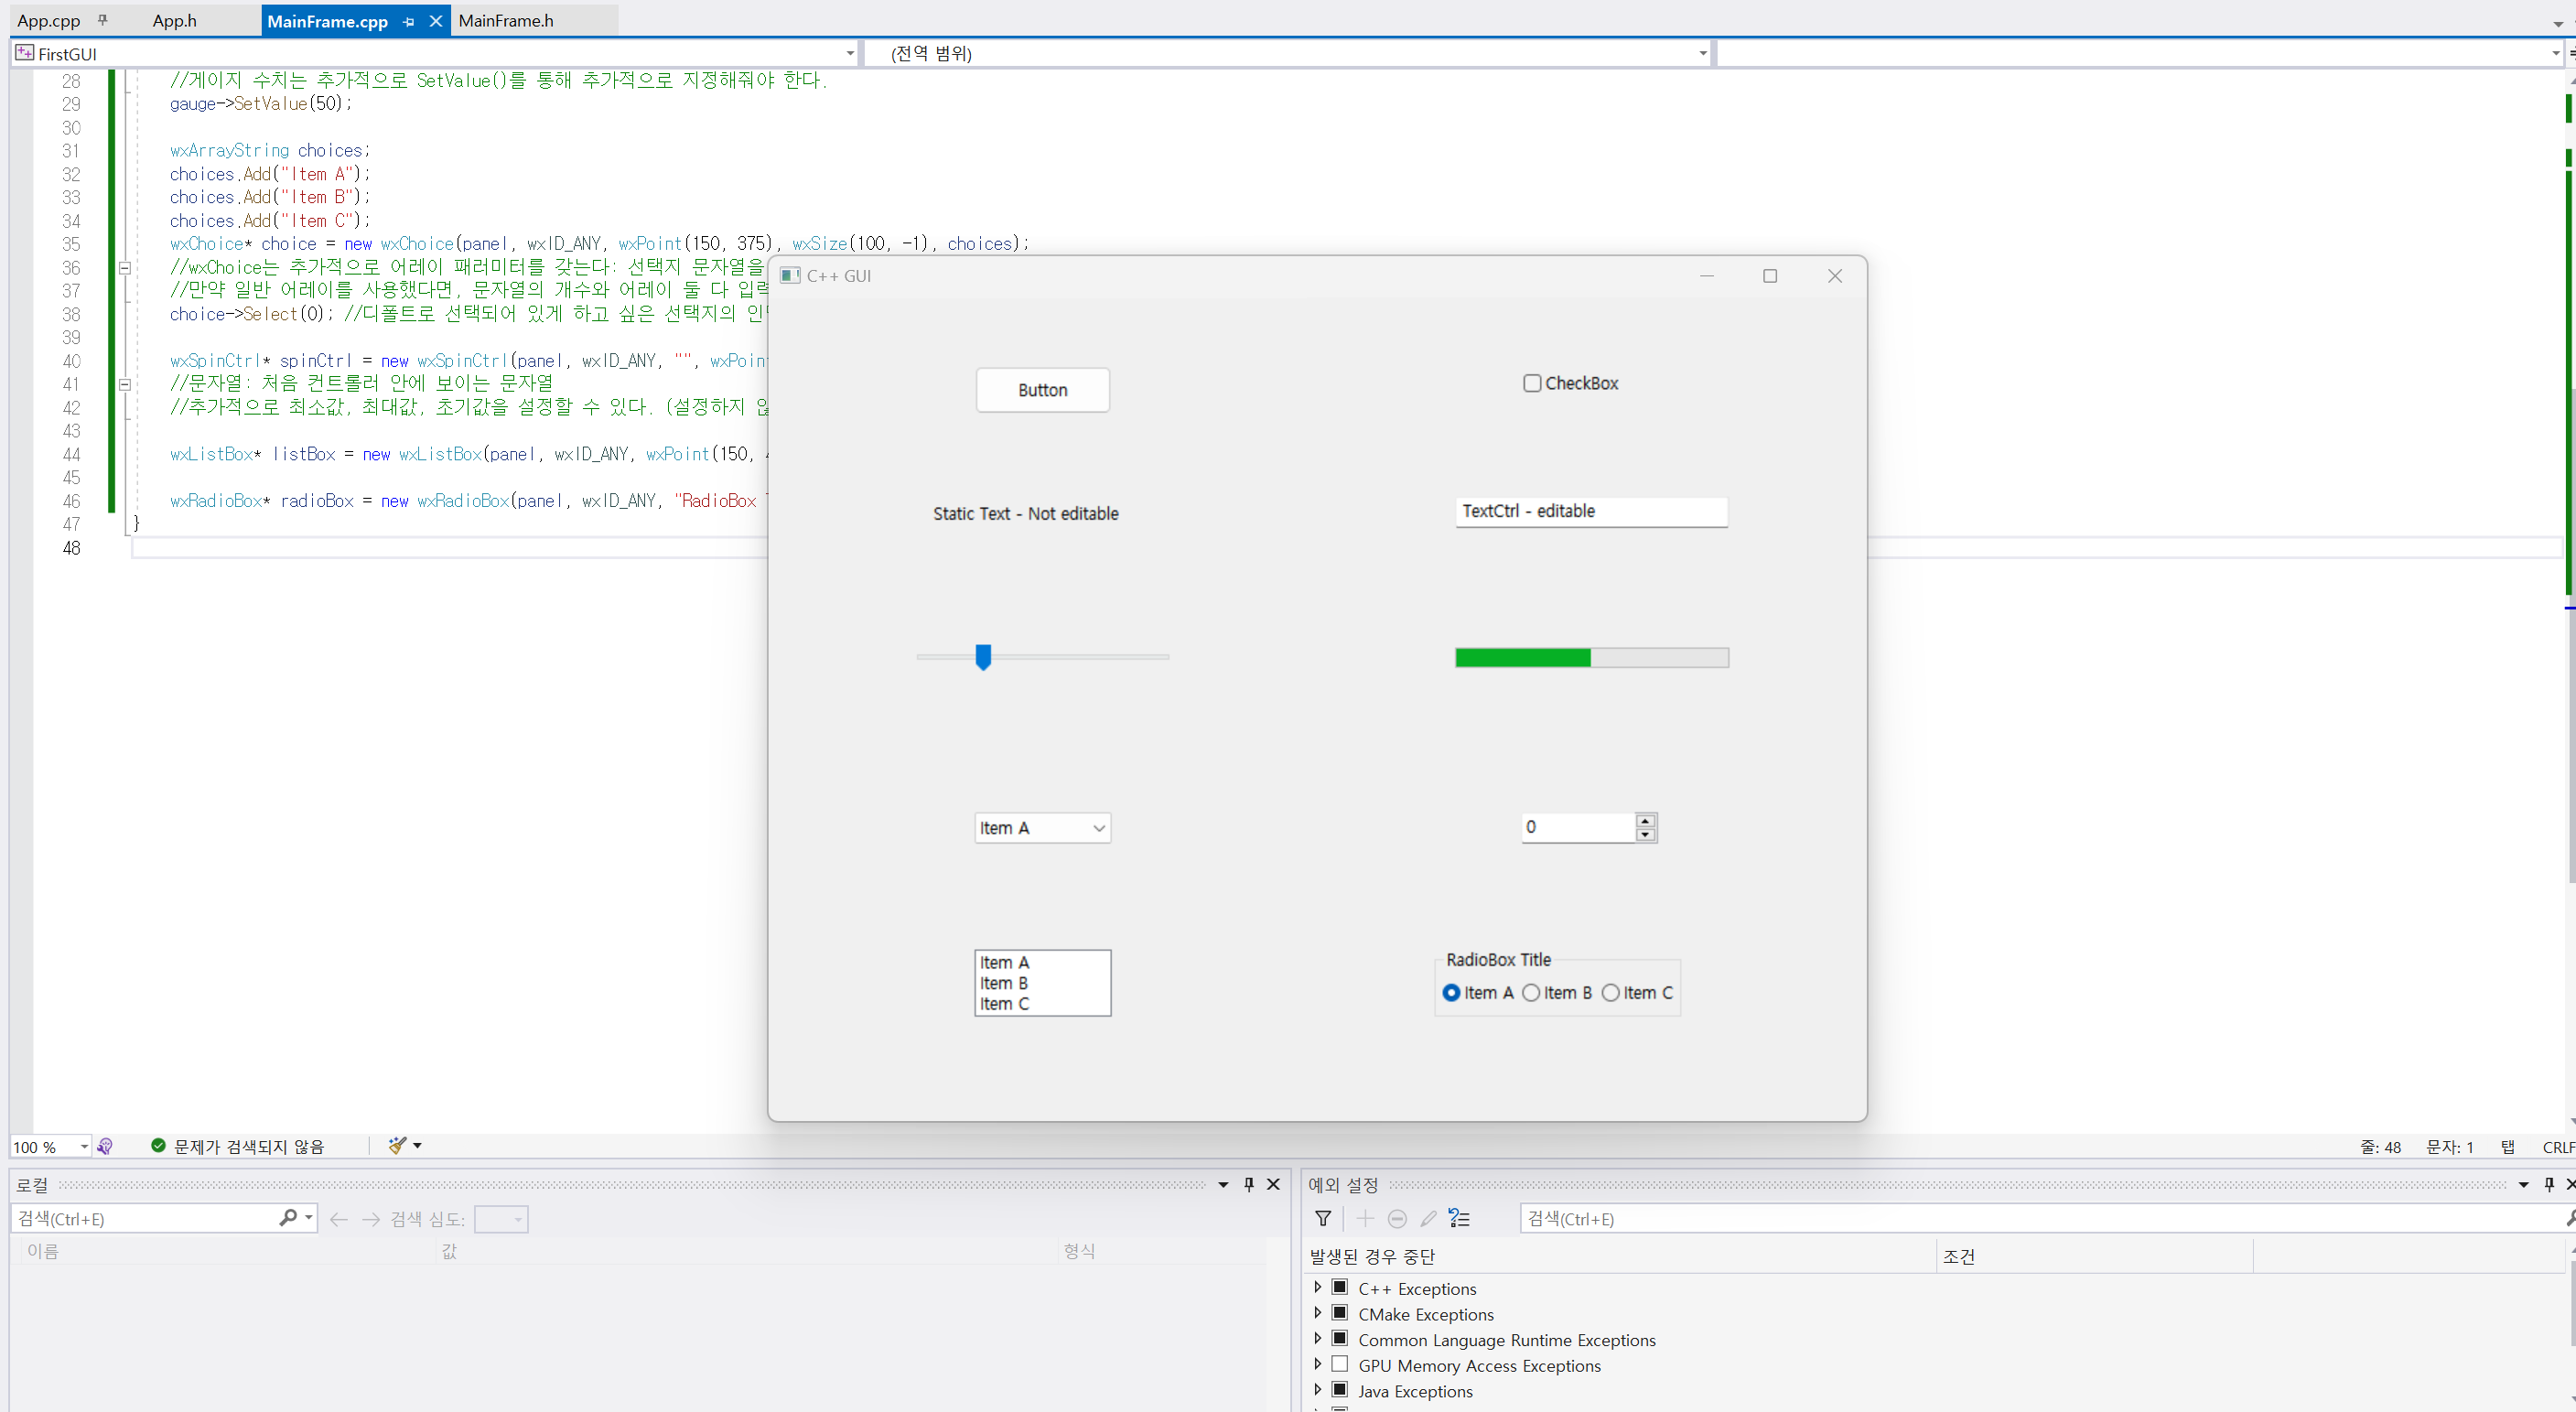Click the pin icon on MainFrame.cpp tab
This screenshot has height=1412, width=2576.
click(408, 21)
